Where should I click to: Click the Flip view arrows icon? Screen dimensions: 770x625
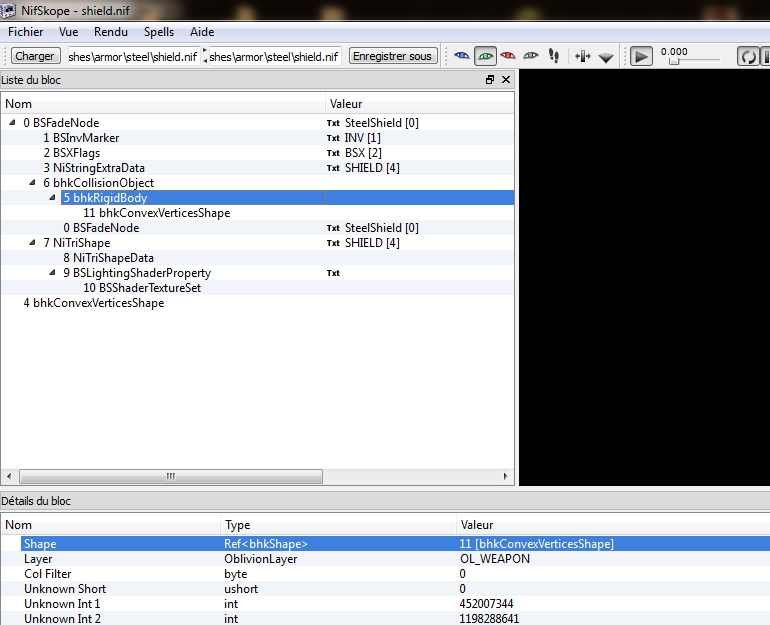tap(583, 56)
